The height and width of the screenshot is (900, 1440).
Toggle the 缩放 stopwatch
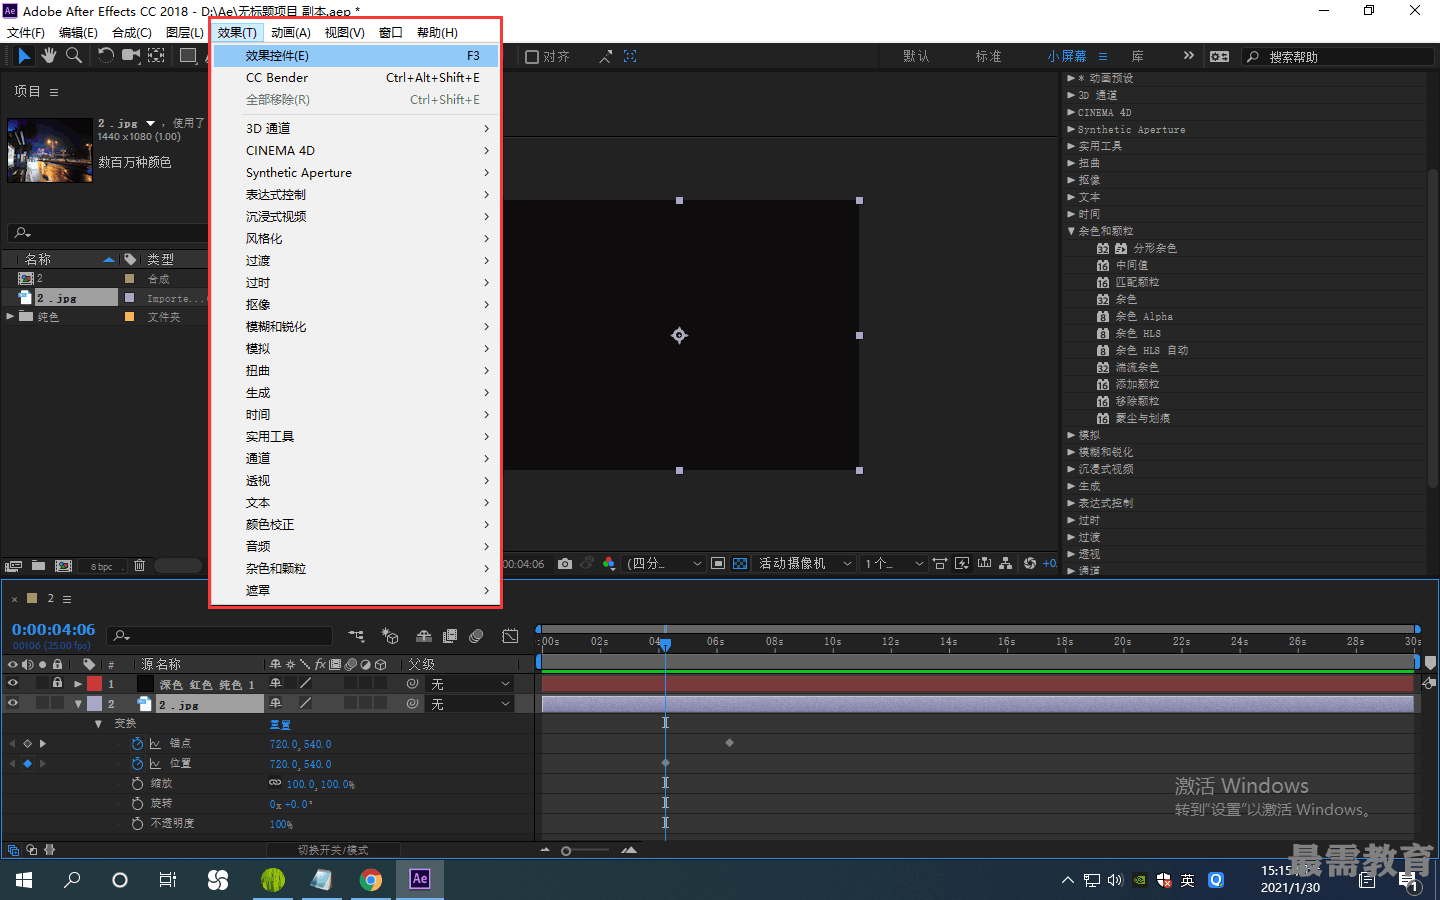[x=137, y=784]
